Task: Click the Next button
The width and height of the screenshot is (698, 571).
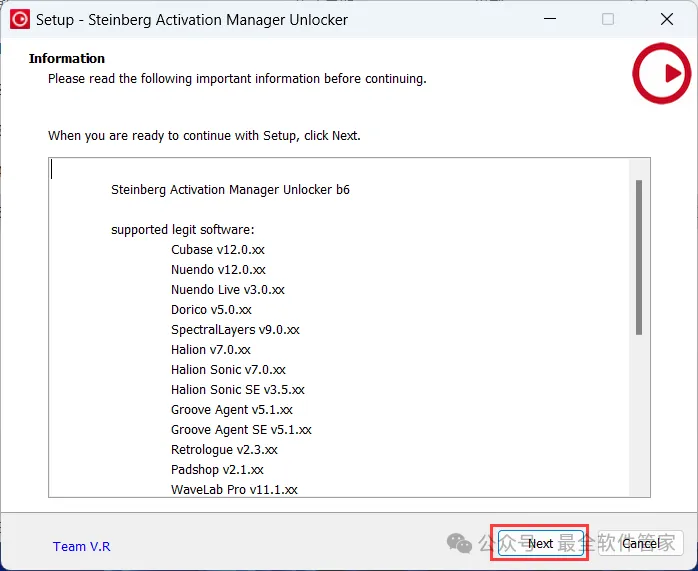Action: (540, 543)
